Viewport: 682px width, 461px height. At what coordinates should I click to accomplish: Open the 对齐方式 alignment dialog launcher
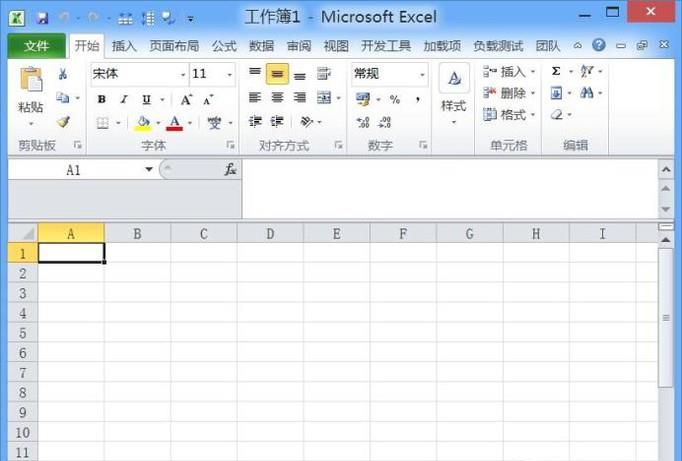click(338, 145)
